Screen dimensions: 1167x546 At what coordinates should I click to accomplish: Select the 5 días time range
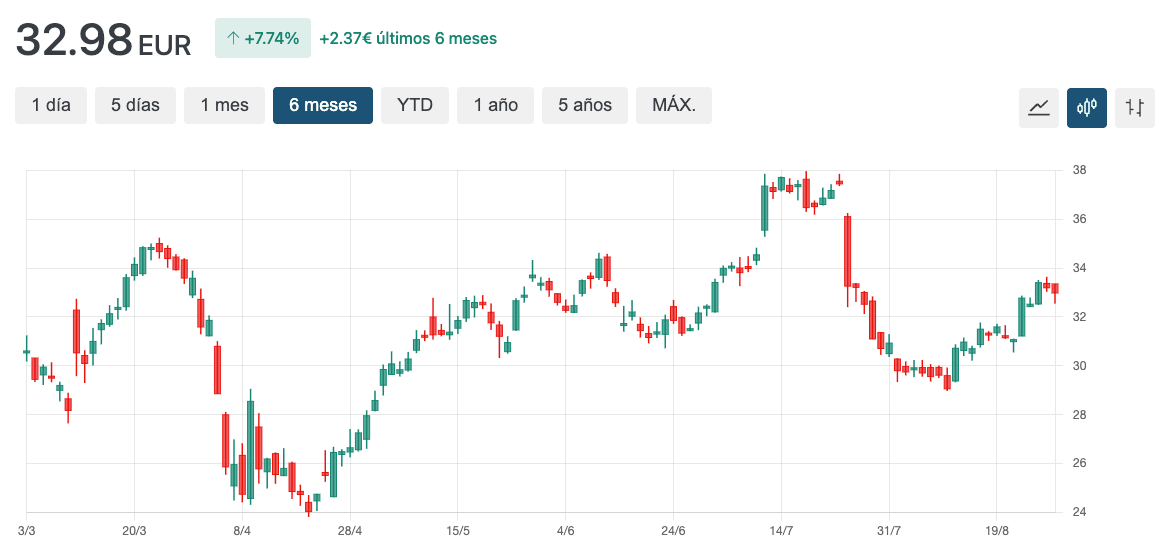[x=135, y=105]
